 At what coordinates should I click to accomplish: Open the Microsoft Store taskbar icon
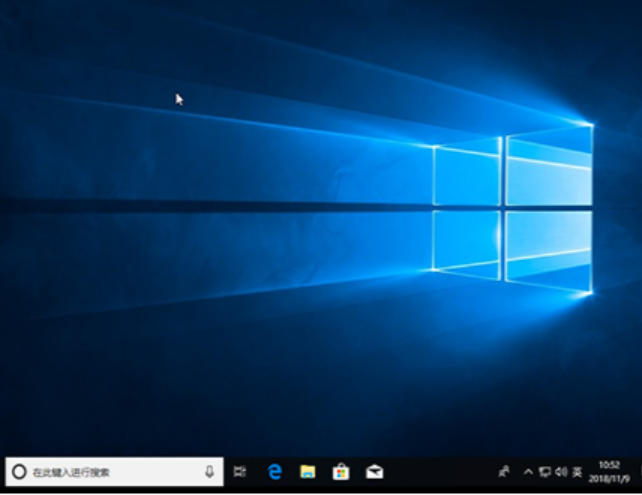[x=341, y=471]
